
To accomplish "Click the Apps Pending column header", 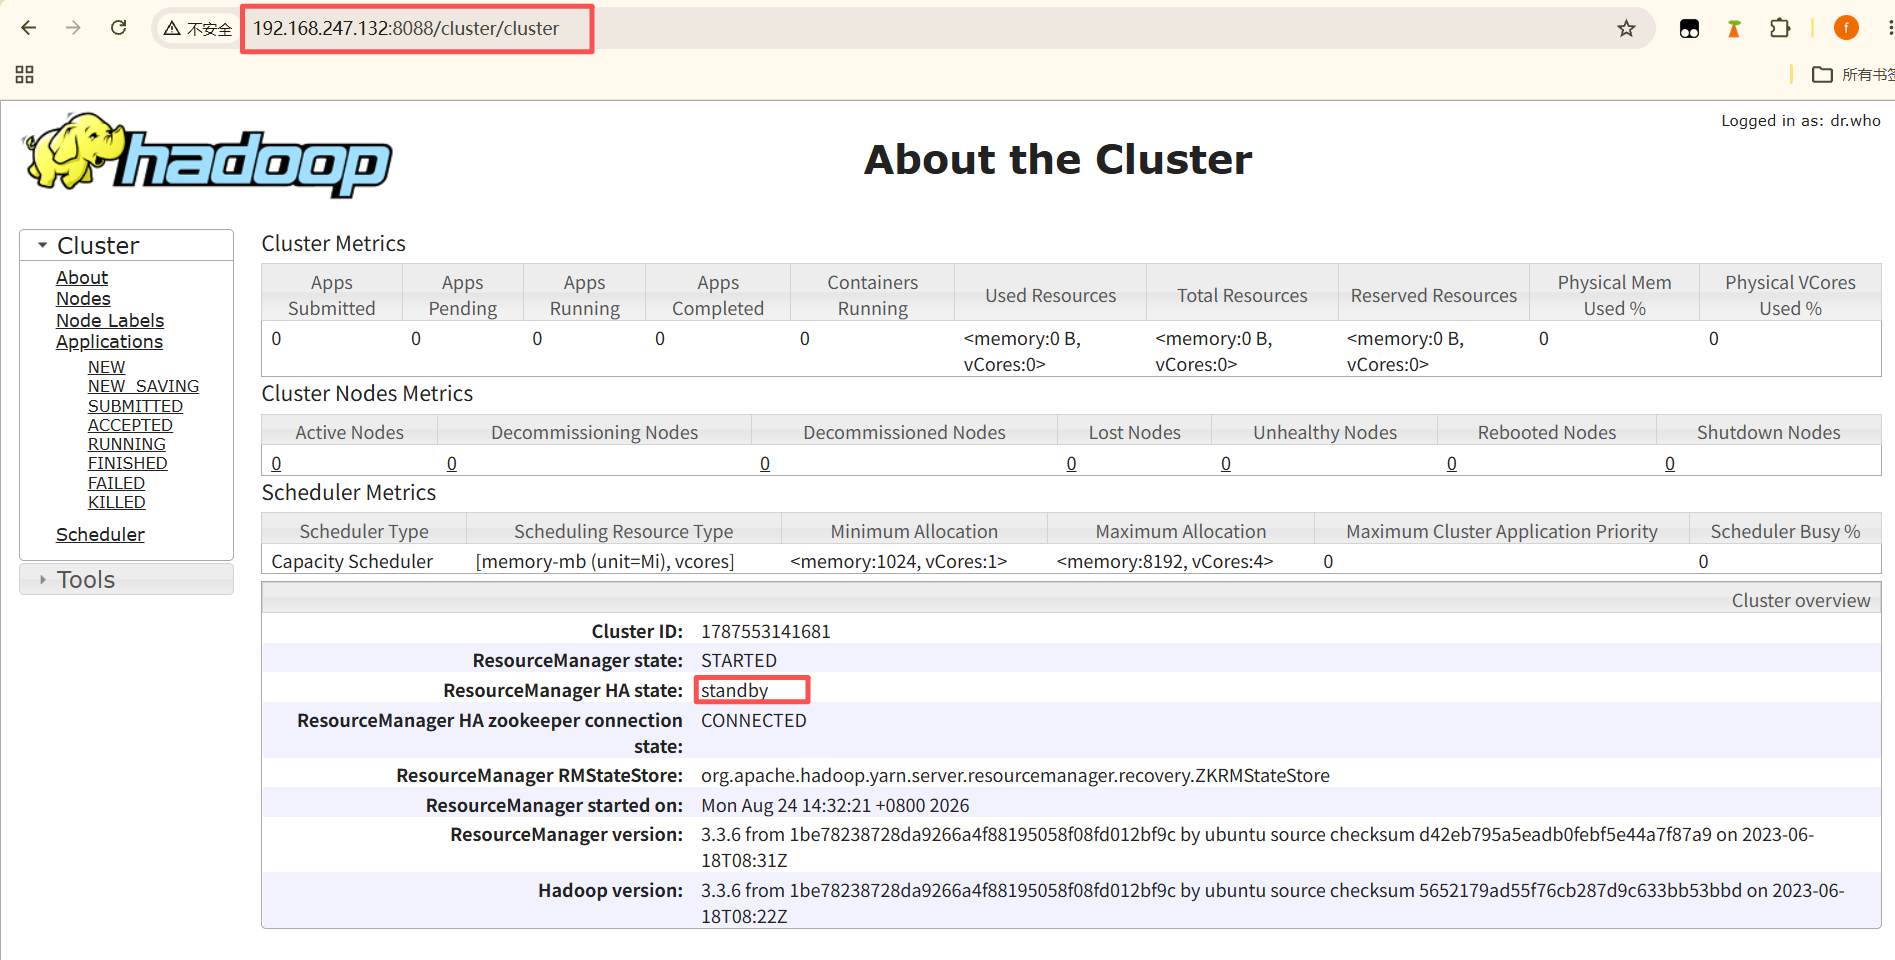I will [x=463, y=295].
